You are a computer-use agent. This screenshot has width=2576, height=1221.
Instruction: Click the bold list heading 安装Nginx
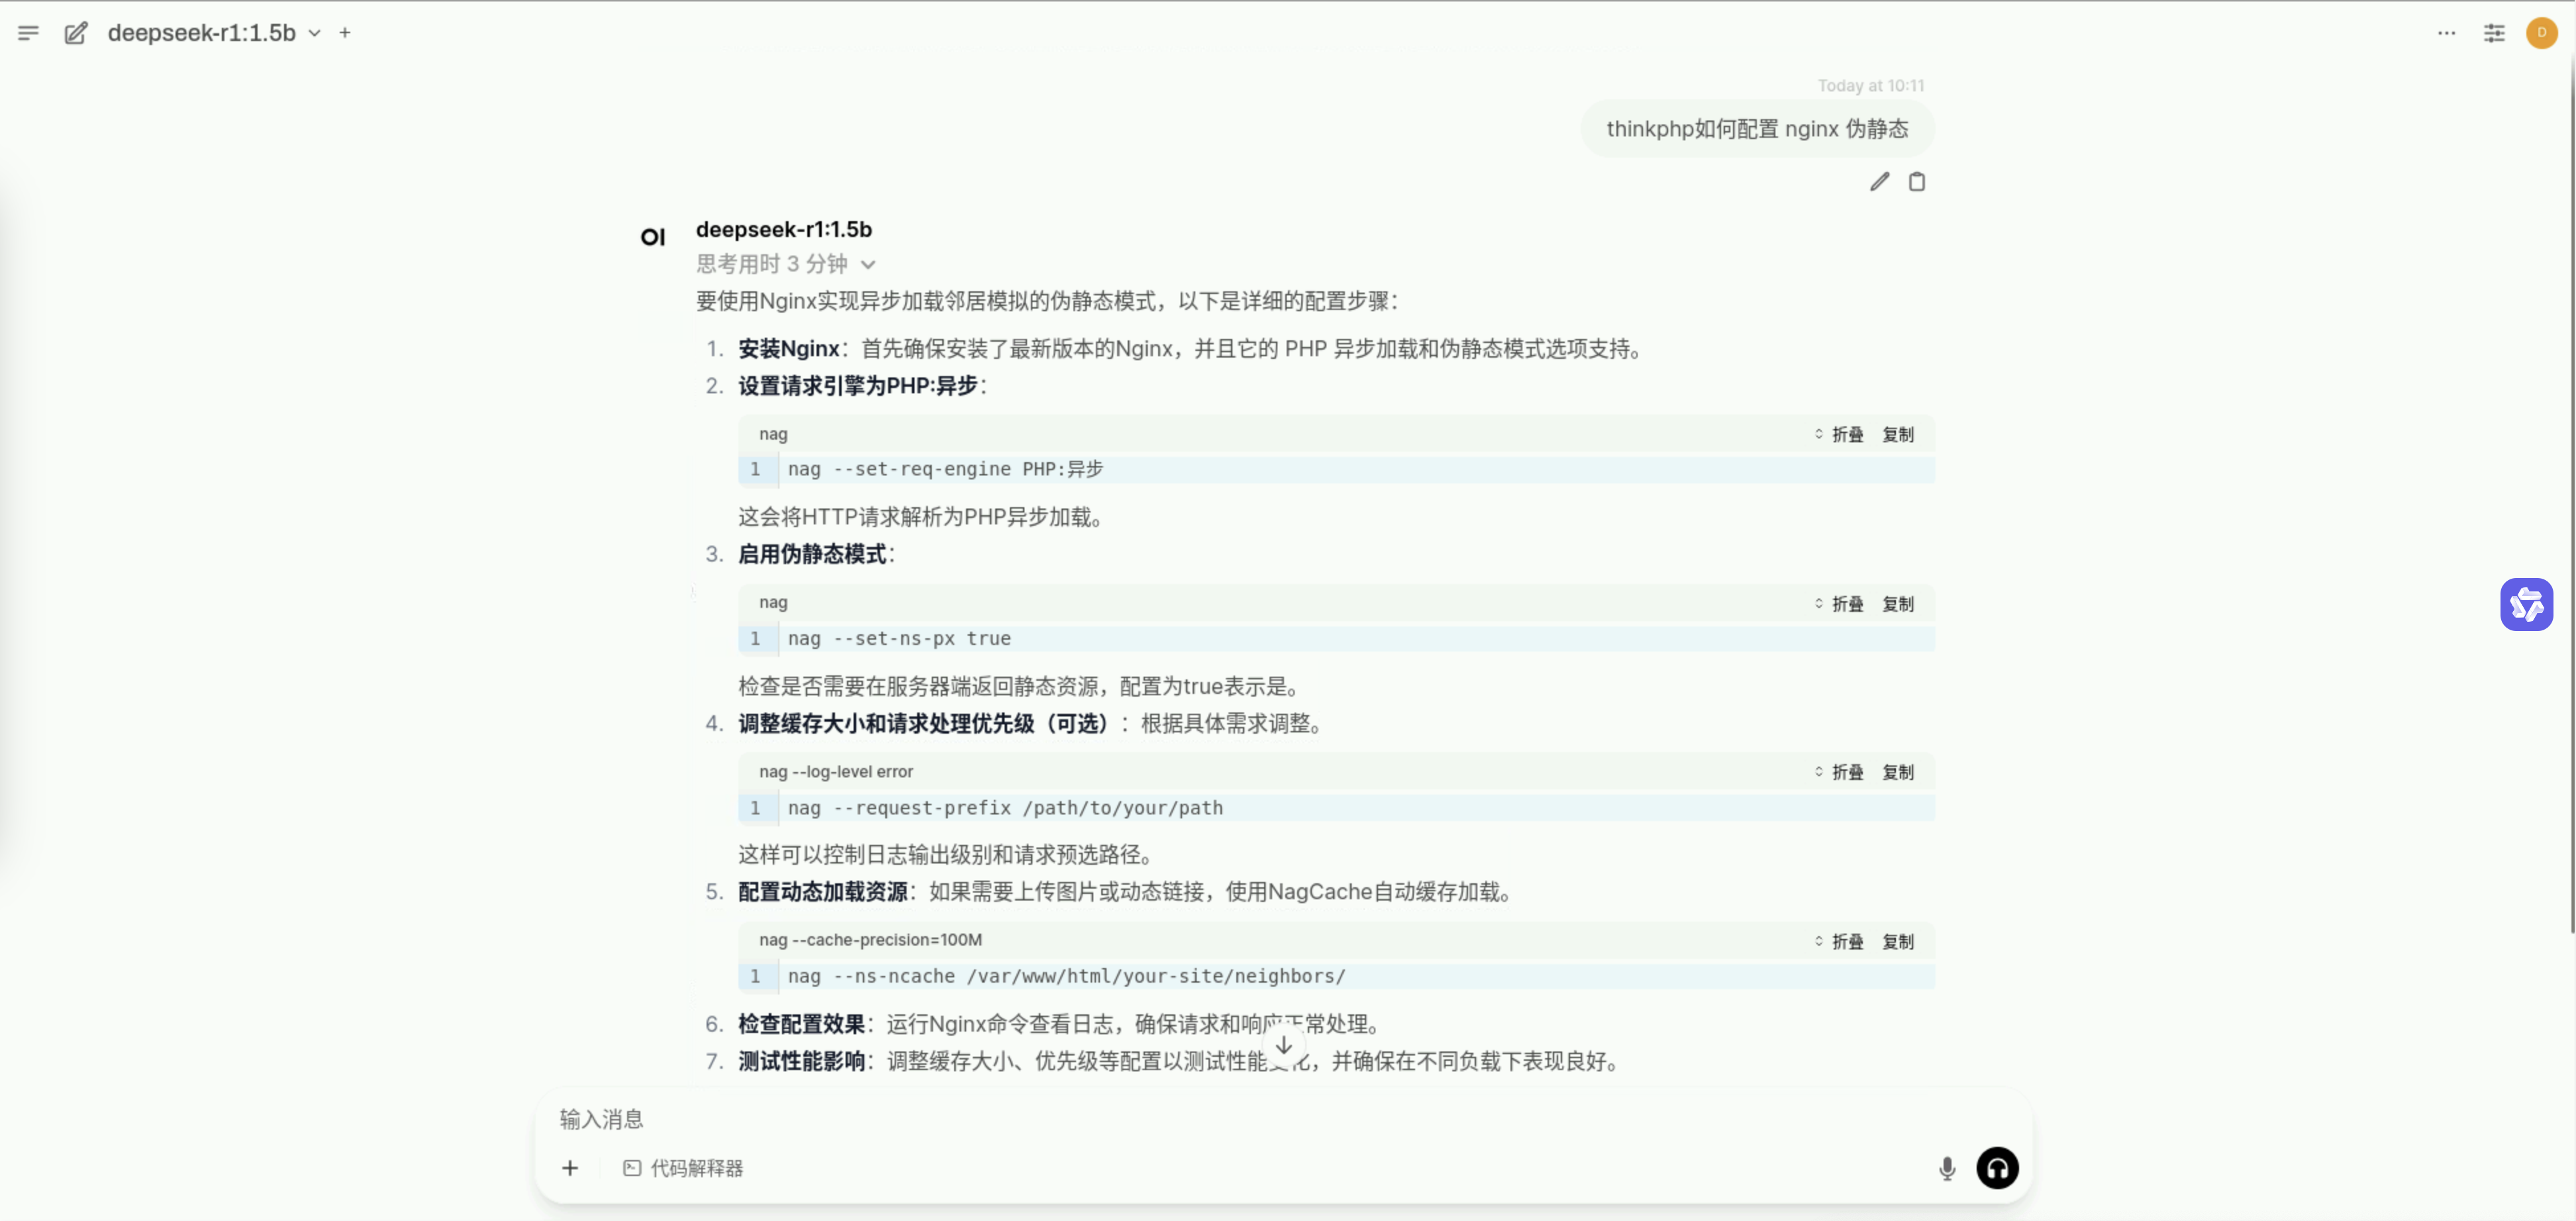tap(789, 349)
